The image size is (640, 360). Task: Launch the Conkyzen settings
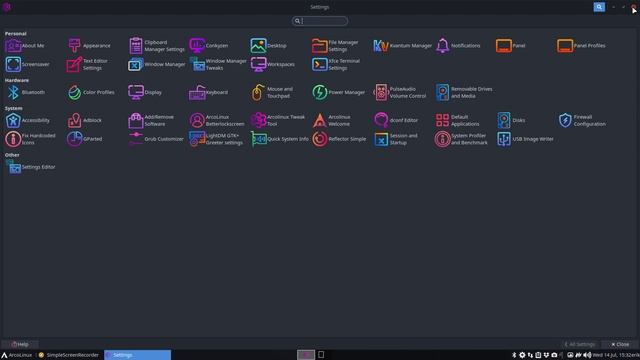(209, 46)
